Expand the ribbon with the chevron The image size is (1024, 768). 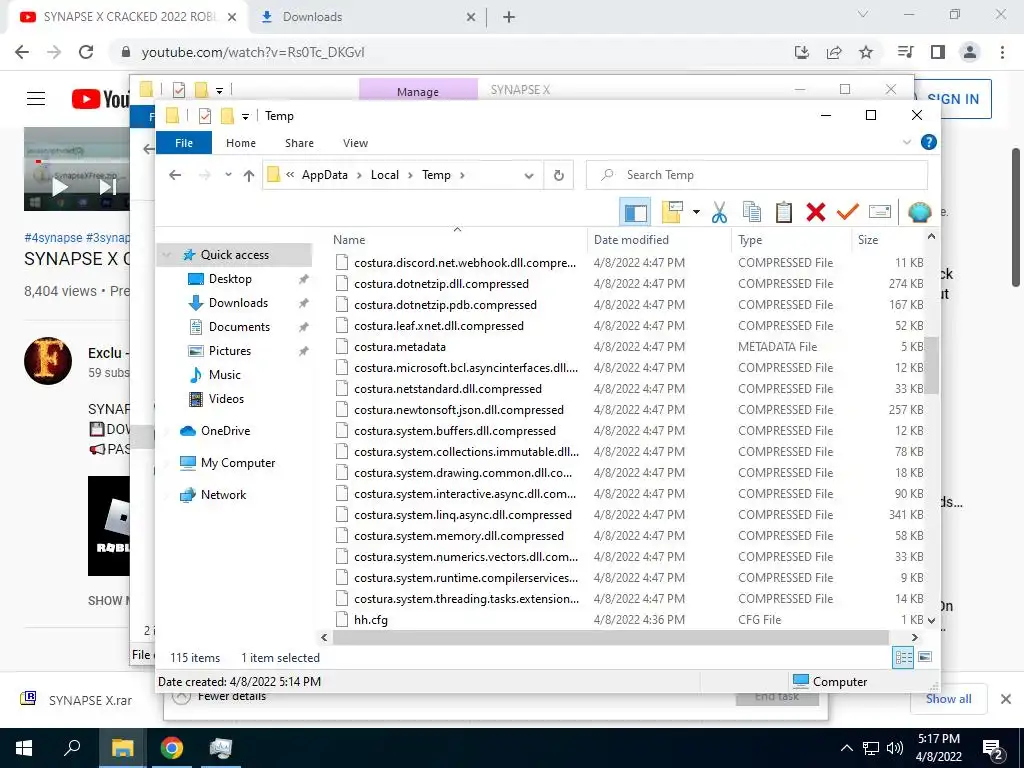[x=906, y=142]
